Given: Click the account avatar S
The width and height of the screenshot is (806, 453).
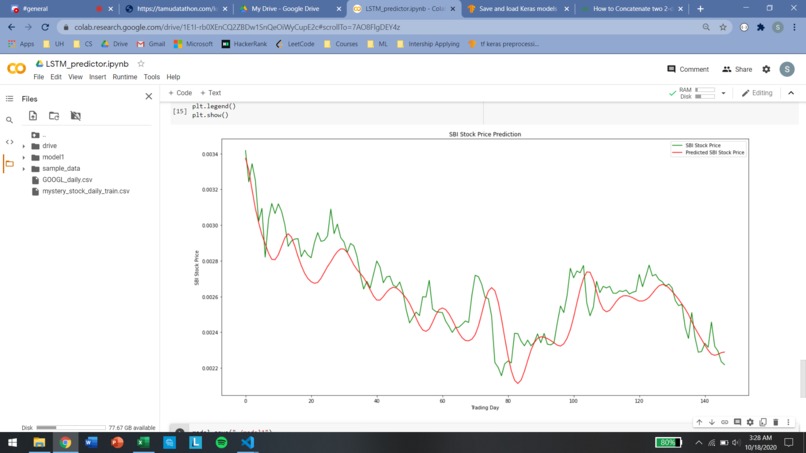Looking at the screenshot, I should tap(786, 69).
